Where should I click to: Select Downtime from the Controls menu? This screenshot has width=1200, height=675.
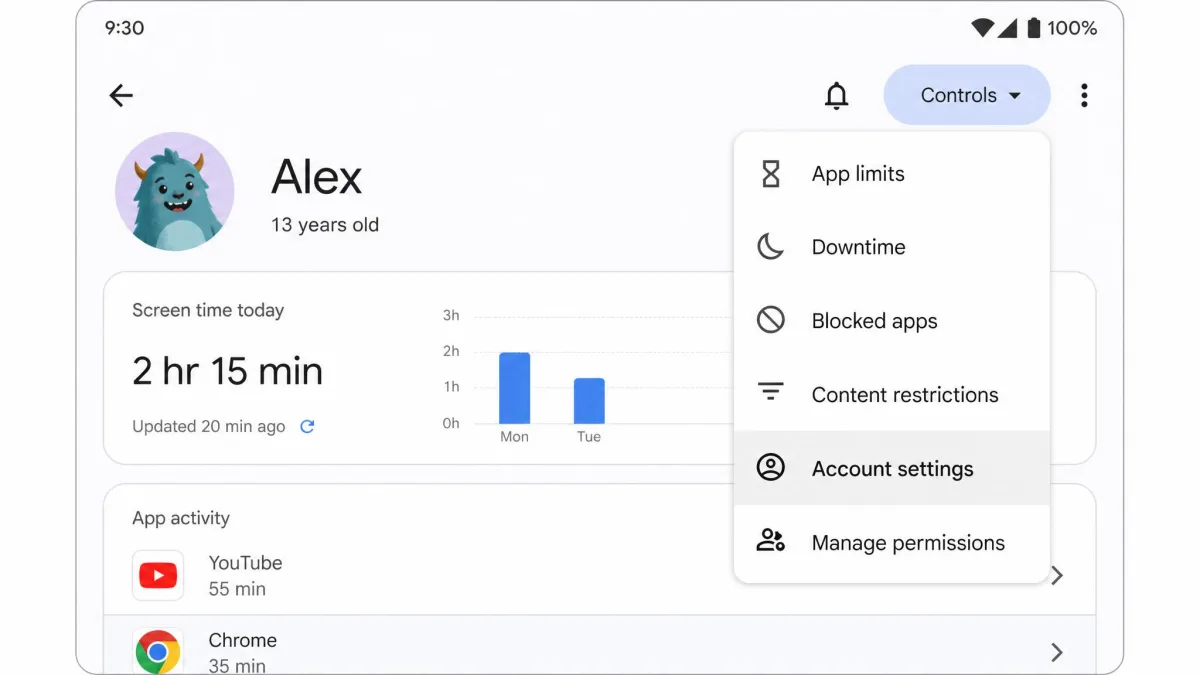click(x=892, y=247)
